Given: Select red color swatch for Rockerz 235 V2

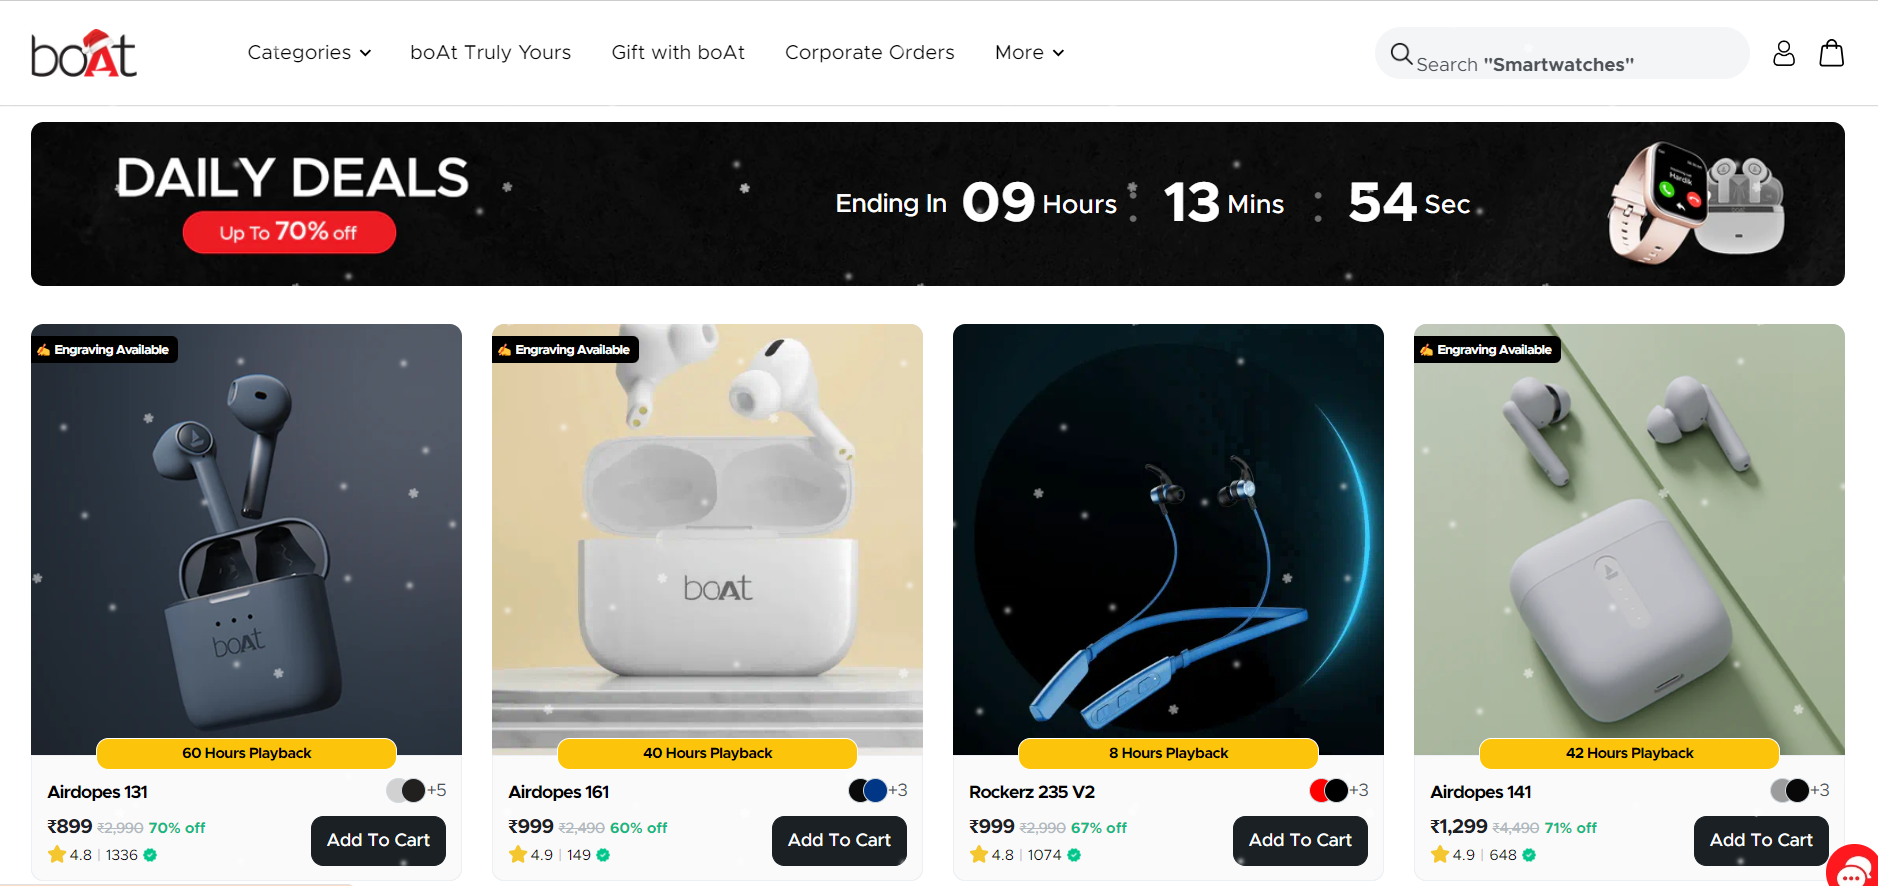Looking at the screenshot, I should tap(1320, 791).
